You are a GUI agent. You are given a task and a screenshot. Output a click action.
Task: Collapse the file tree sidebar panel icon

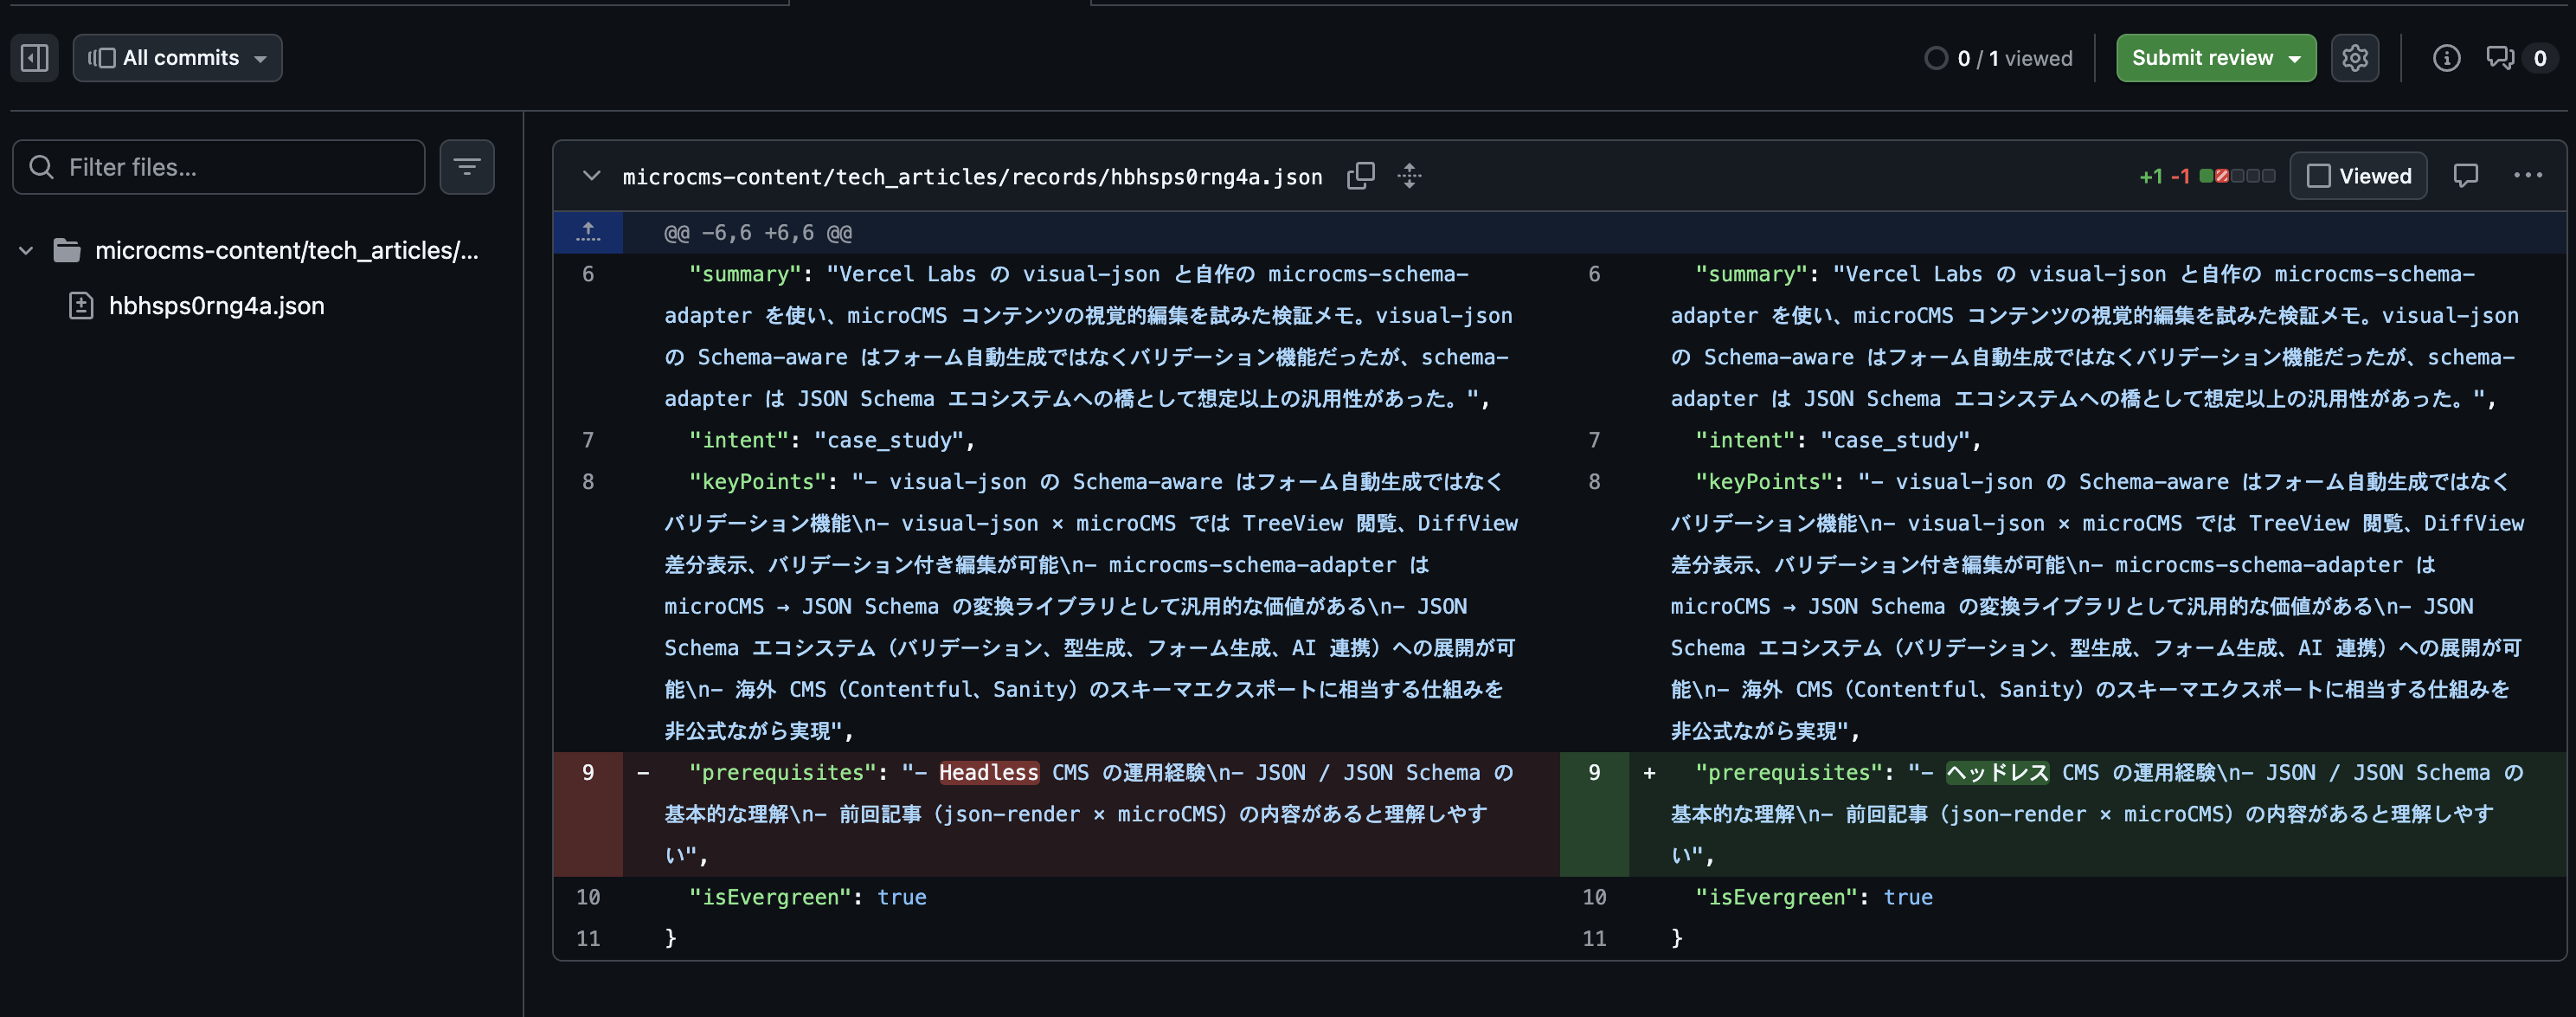35,58
